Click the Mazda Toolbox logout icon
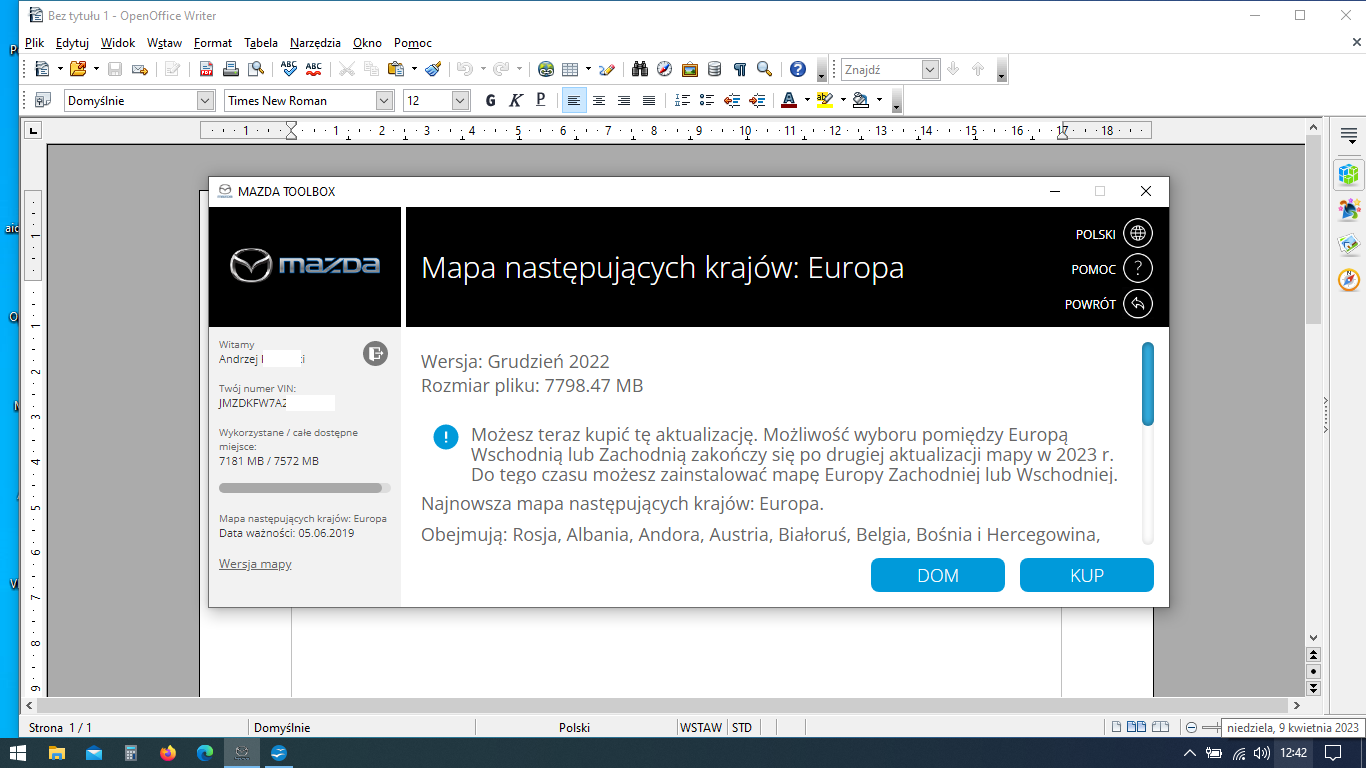This screenshot has width=1366, height=768. pyautogui.click(x=375, y=353)
